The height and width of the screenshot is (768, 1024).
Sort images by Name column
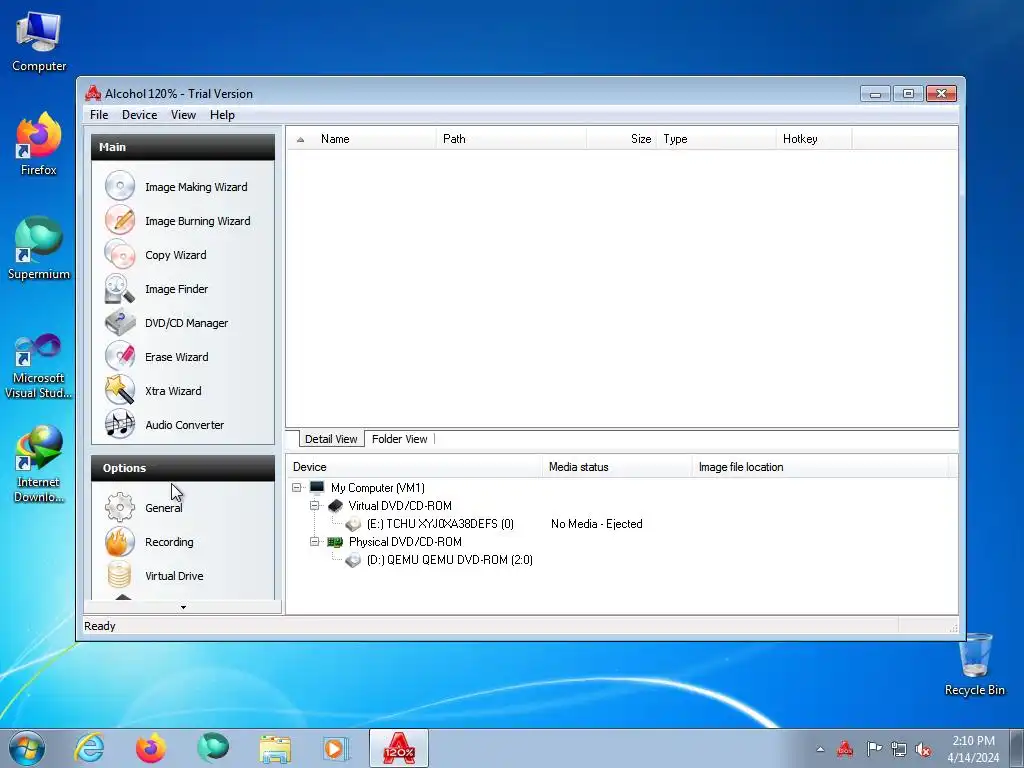375,139
